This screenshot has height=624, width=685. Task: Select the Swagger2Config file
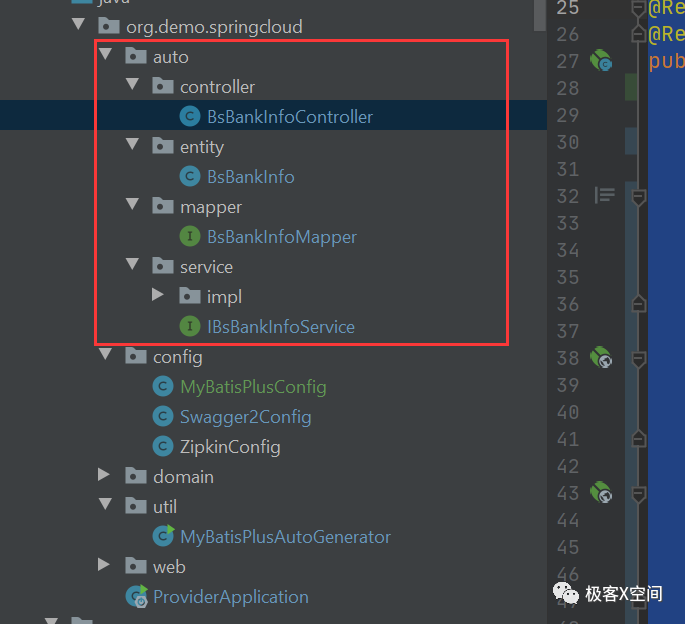pyautogui.click(x=246, y=417)
